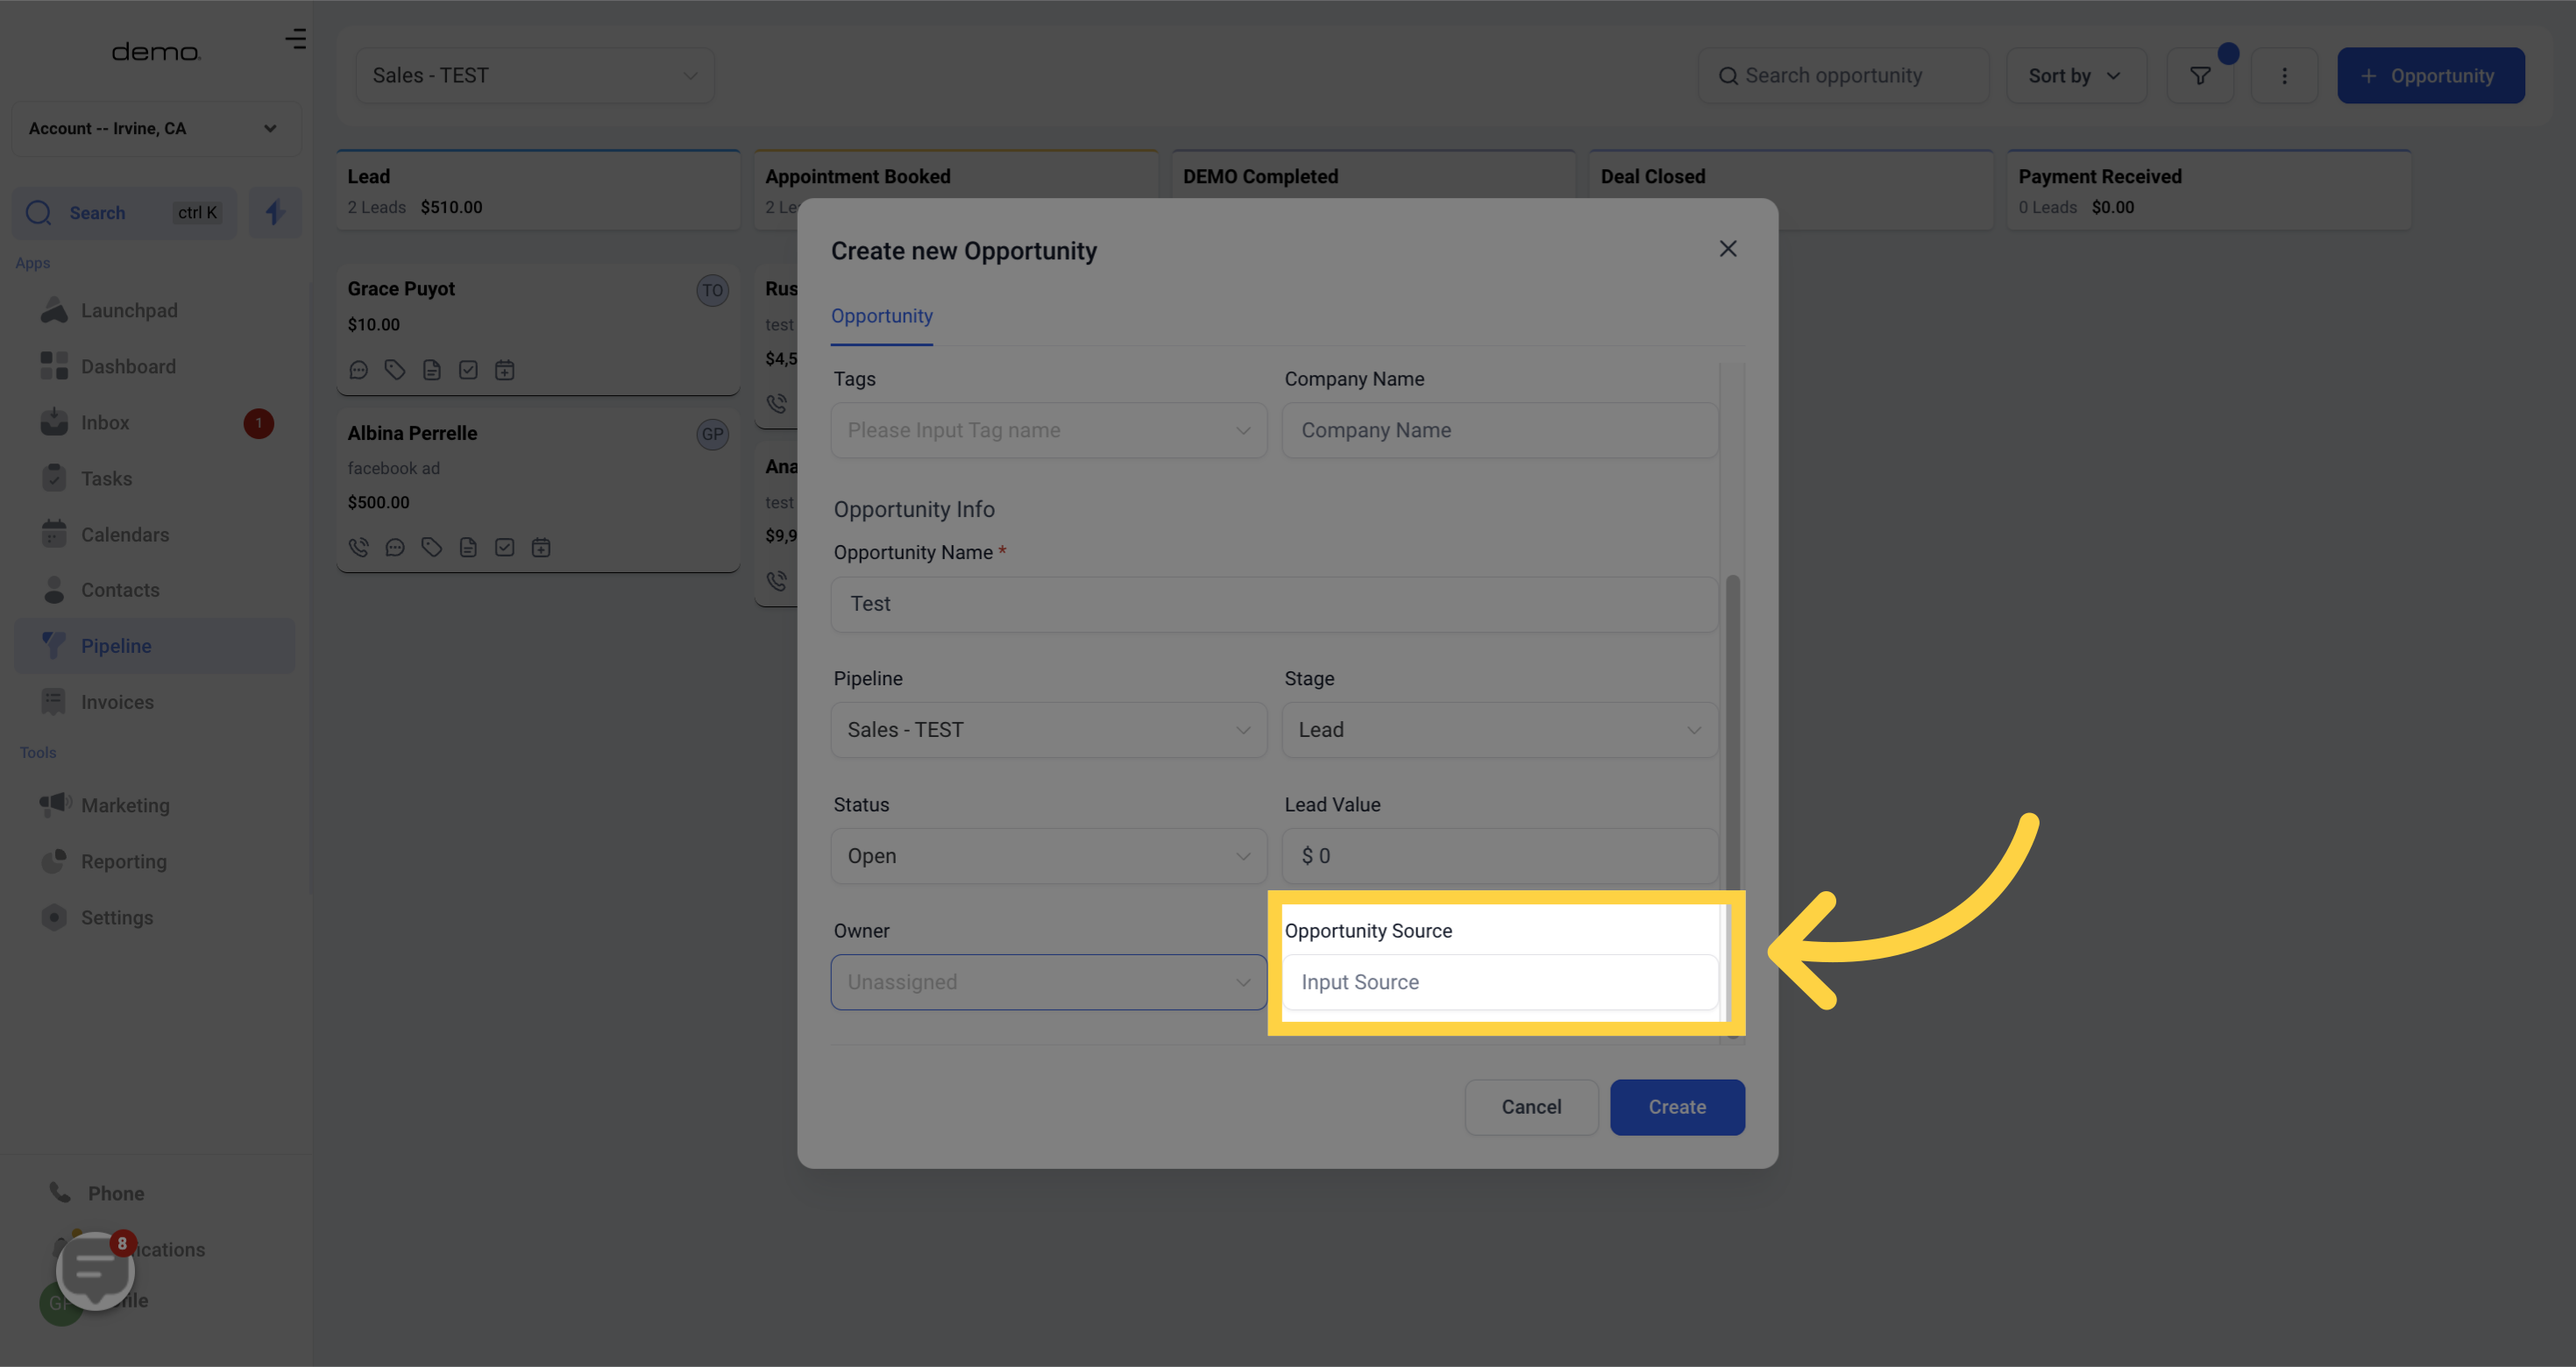Expand the Sort by dropdown

[2075, 76]
